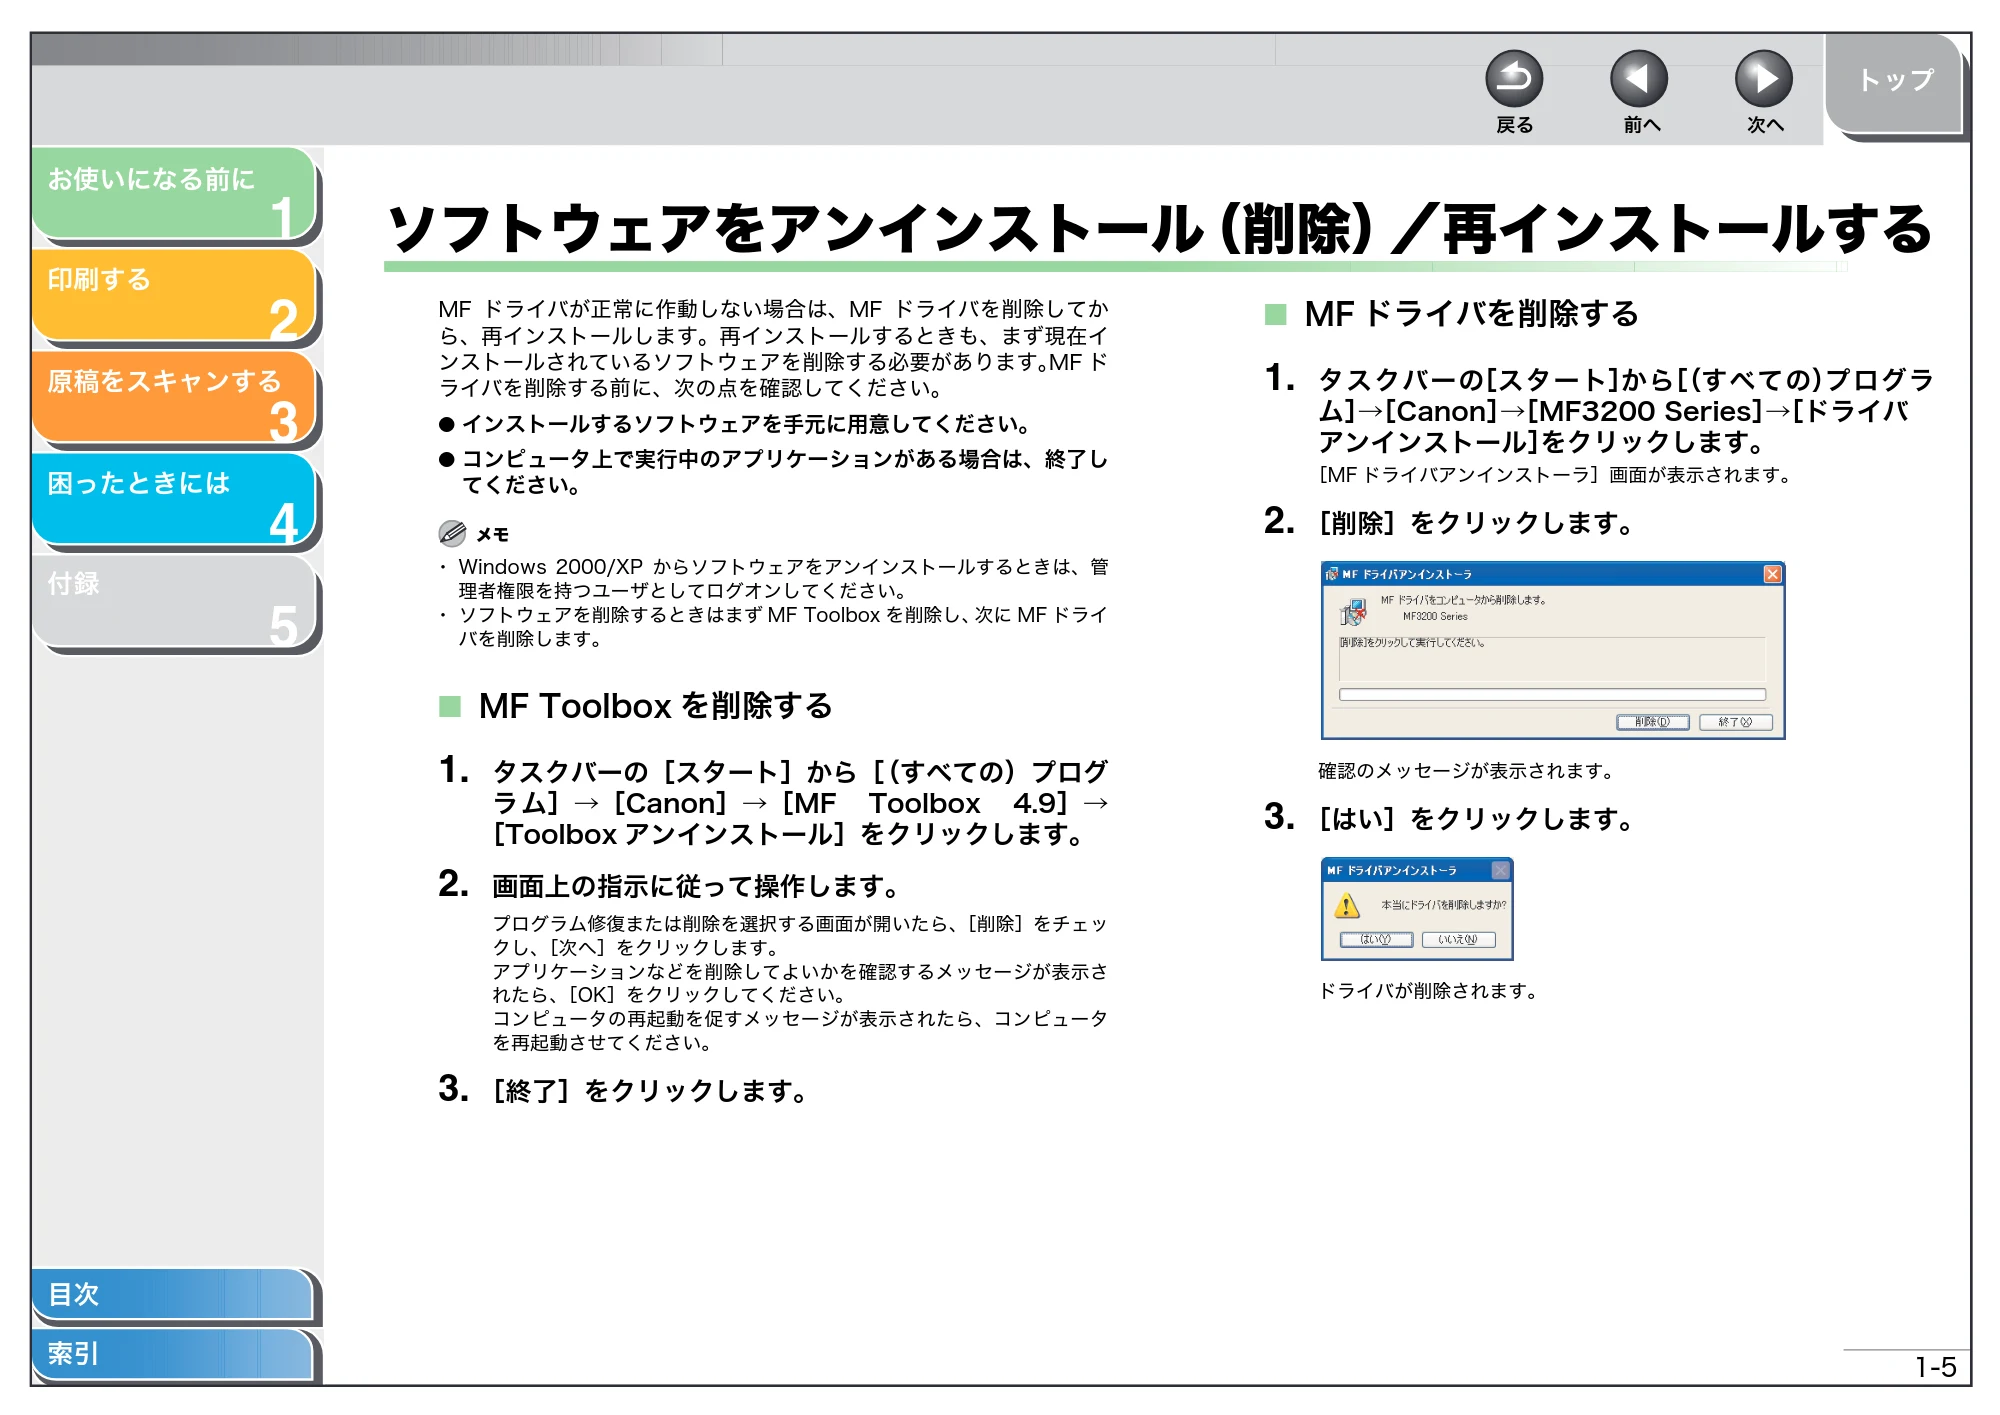Click the 次へ next-page arrow icon
The width and height of the screenshot is (2000, 1415).
[1764, 79]
